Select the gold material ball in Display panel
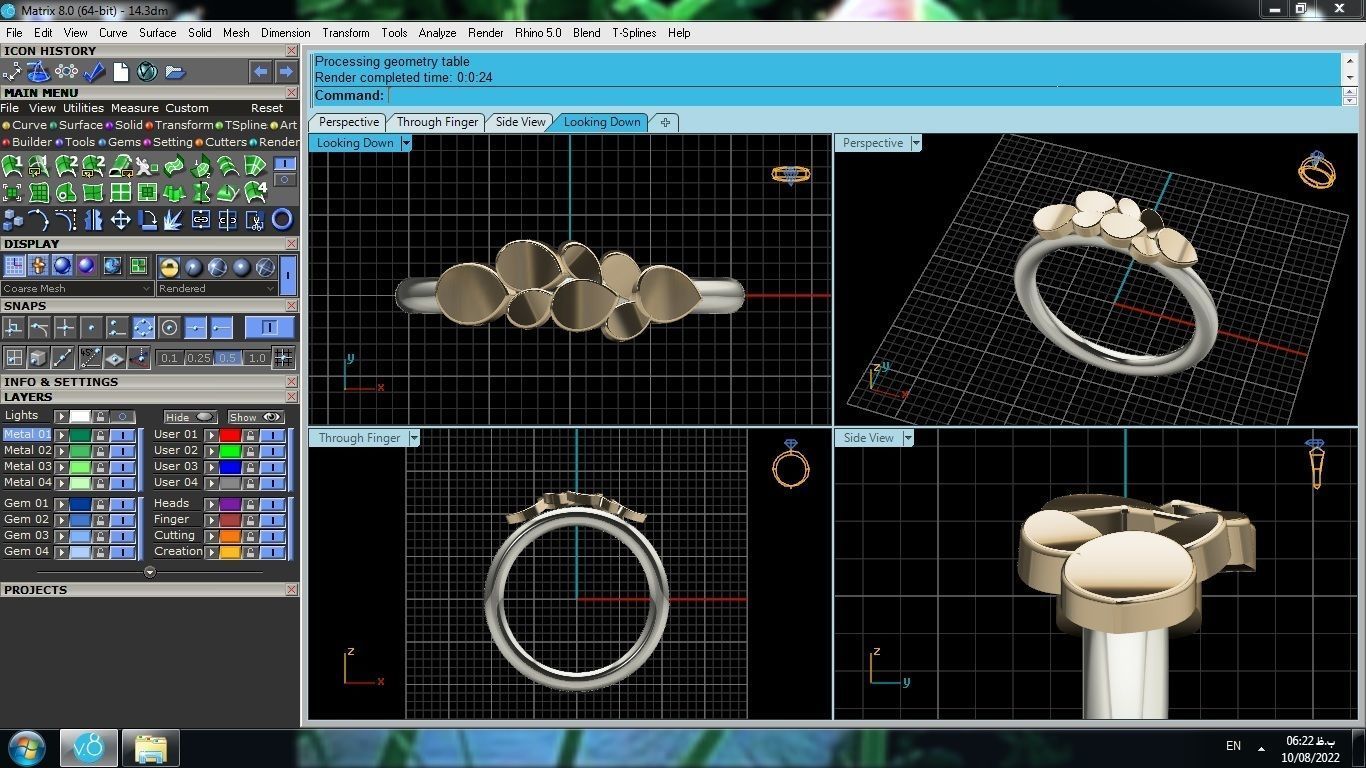Image resolution: width=1366 pixels, height=768 pixels. coord(169,267)
